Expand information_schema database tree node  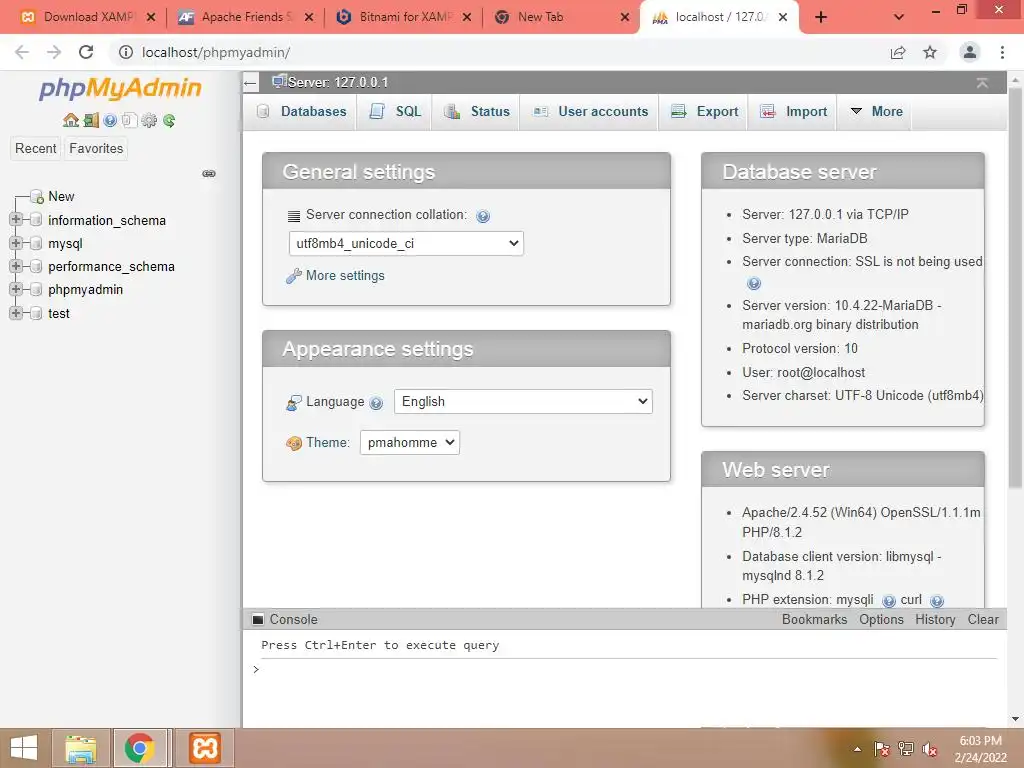point(16,219)
